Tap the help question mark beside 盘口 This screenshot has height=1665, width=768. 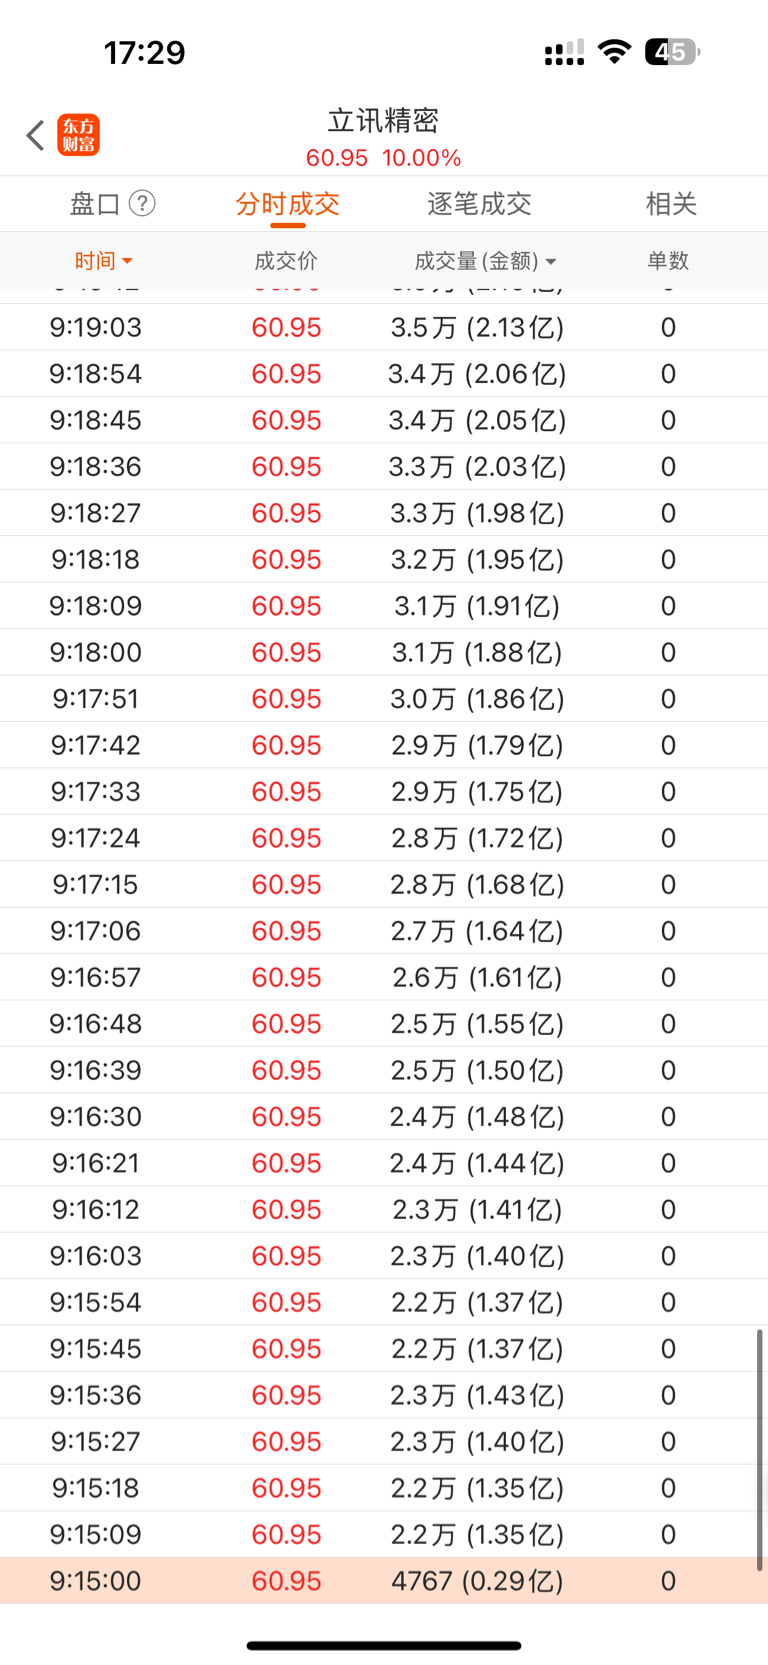143,203
